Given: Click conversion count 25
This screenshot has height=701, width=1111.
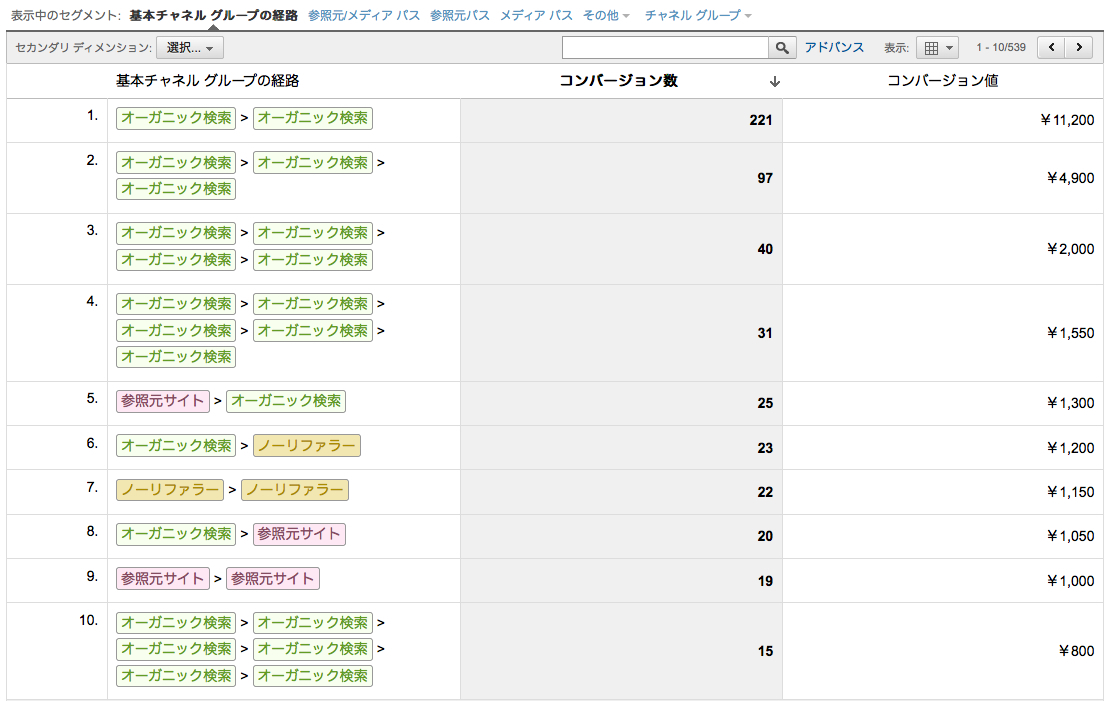Looking at the screenshot, I should pos(765,403).
